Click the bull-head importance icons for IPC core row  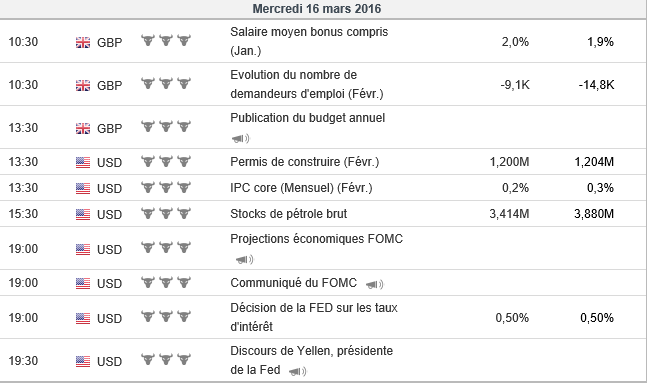point(166,187)
